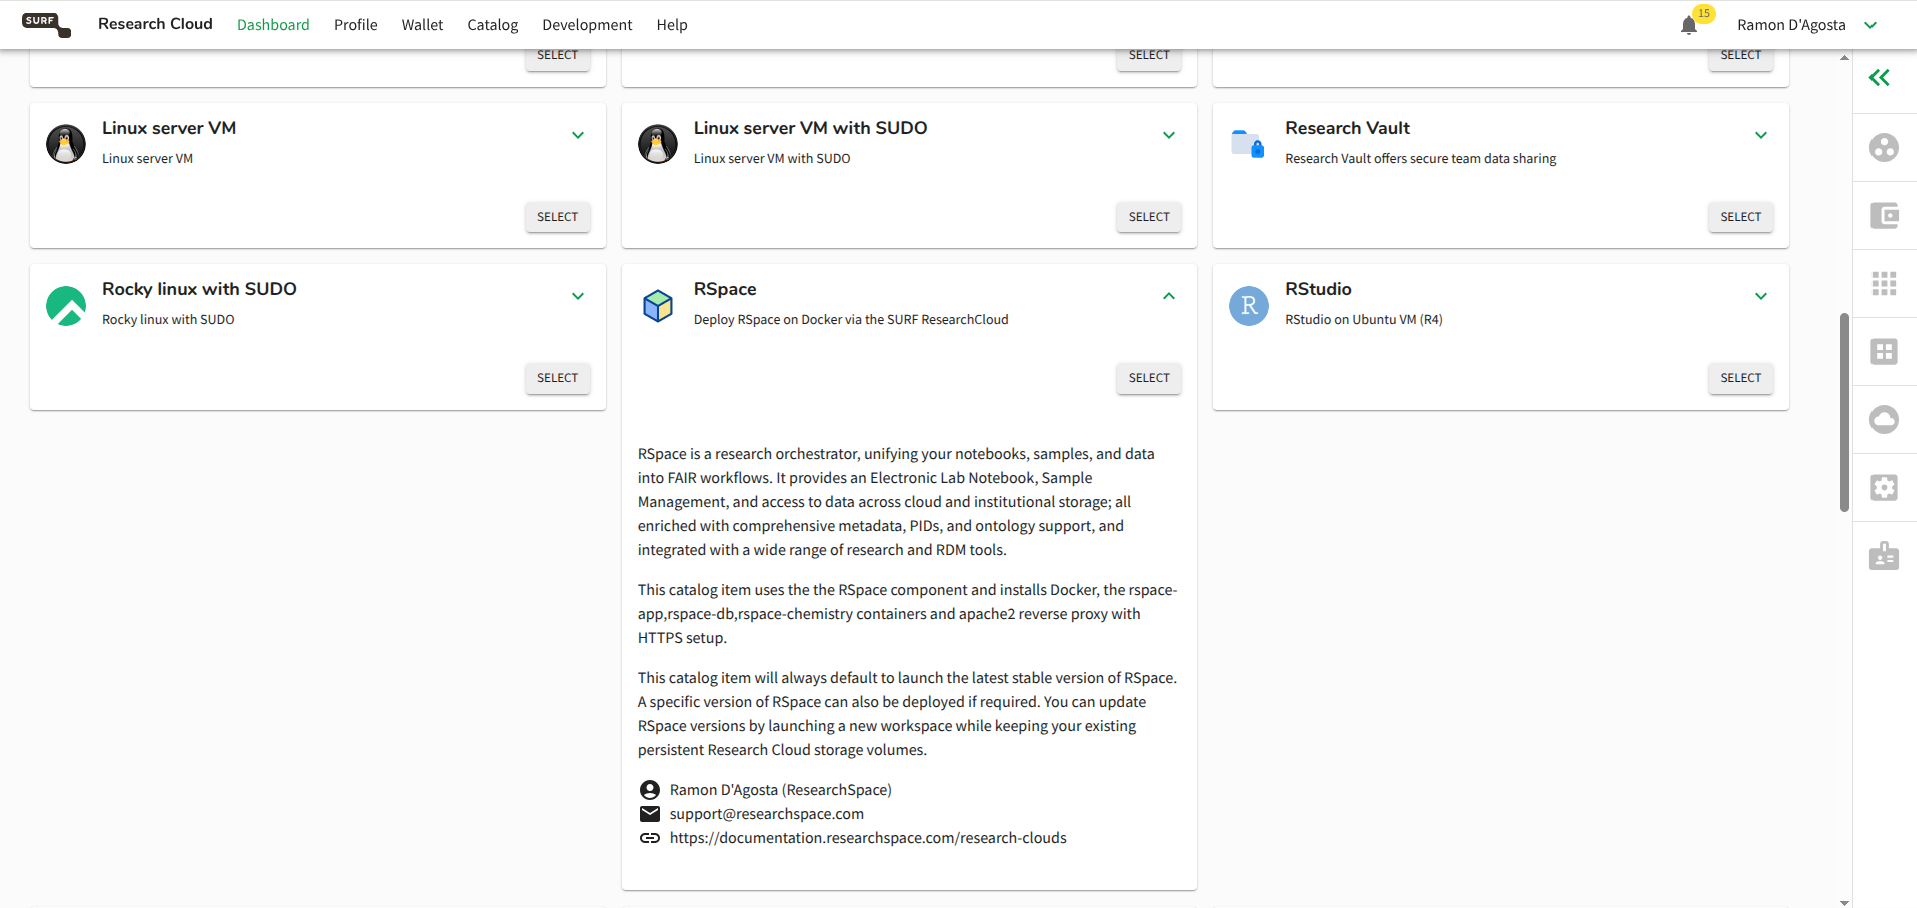This screenshot has width=1917, height=908.
Task: Open the cloud sidebar icon
Action: point(1884,420)
